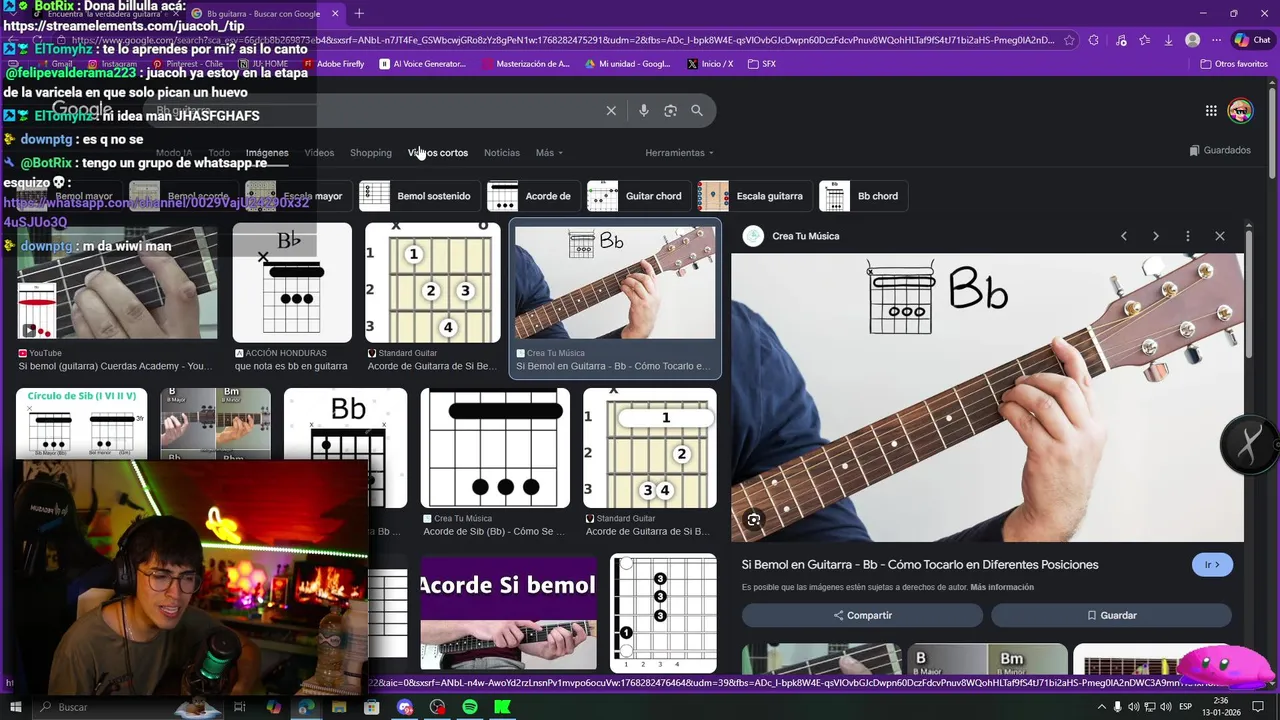Open Standard Guitar Si Bemol chord diagram thumbnail
The image size is (1280, 720).
pos(432,283)
